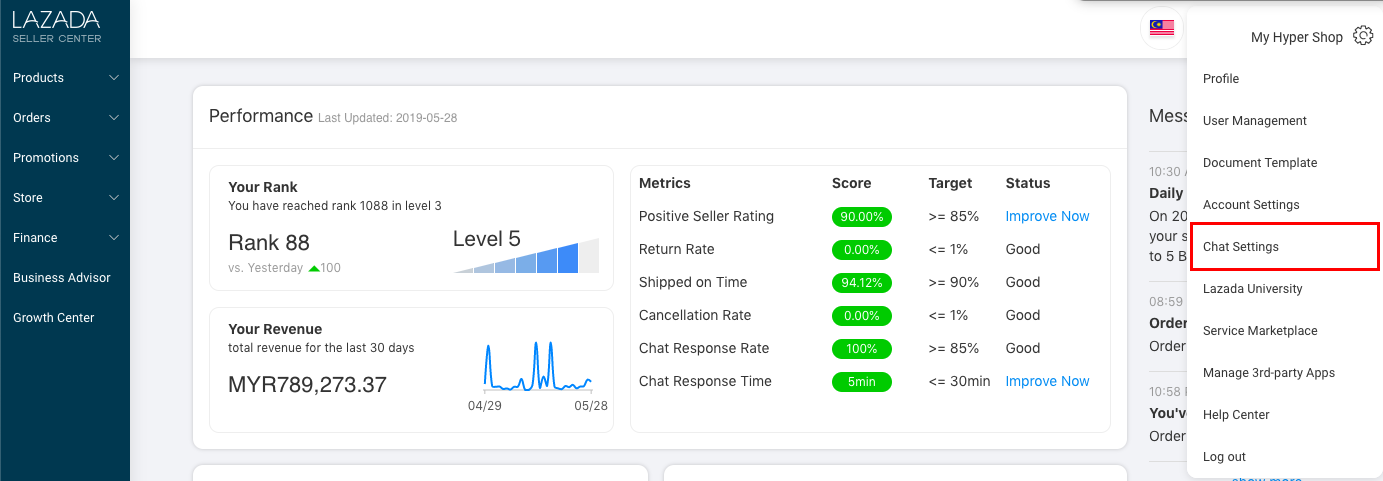
Task: Click the 0.00% Cancellation Rate score
Action: tap(861, 315)
